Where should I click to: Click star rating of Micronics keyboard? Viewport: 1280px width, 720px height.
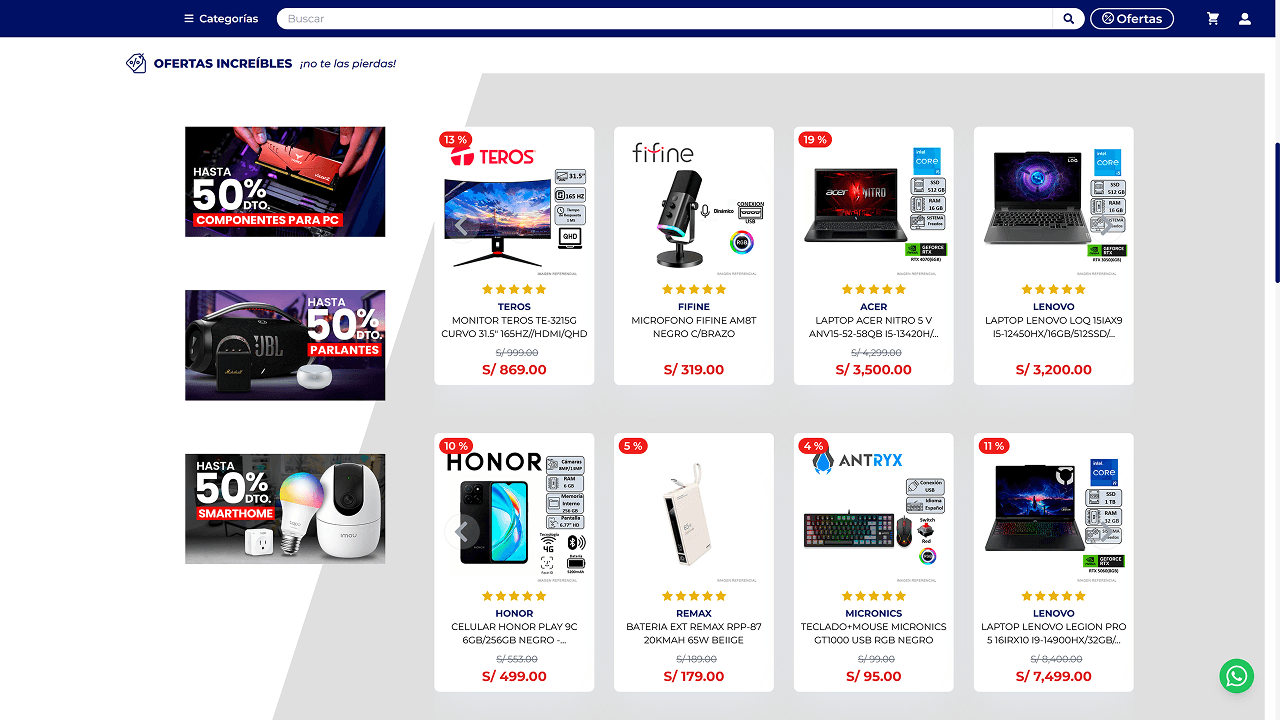[x=874, y=596]
